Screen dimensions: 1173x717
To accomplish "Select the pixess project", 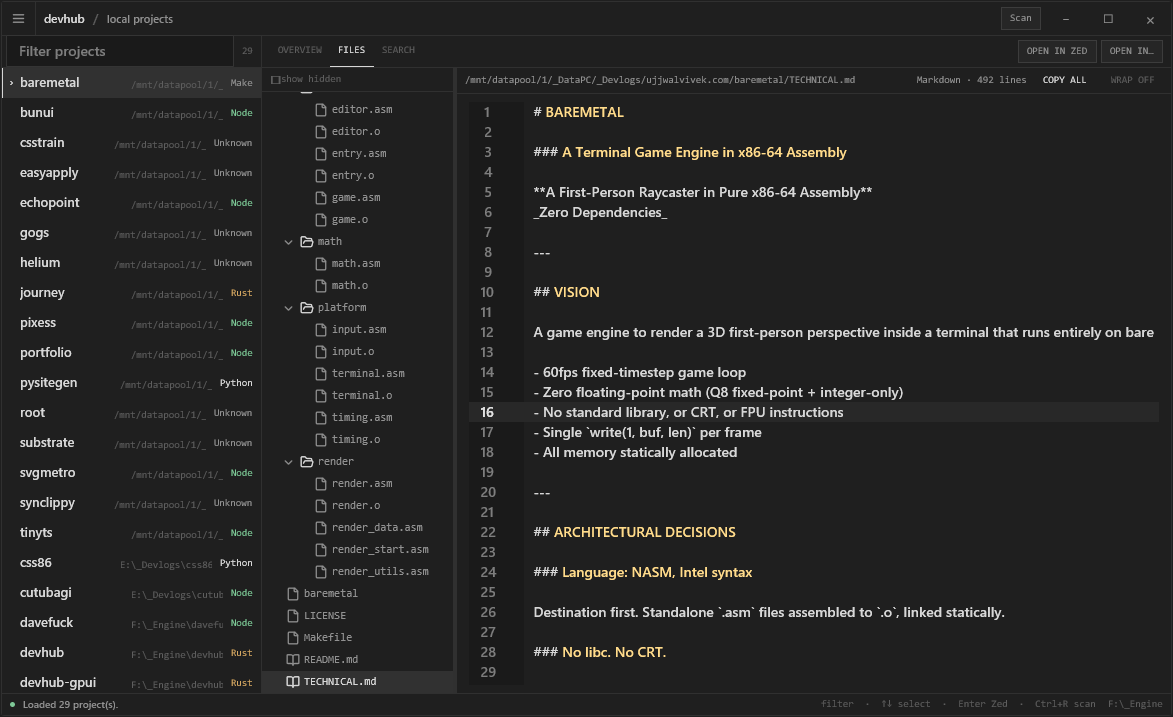I will tap(131, 323).
